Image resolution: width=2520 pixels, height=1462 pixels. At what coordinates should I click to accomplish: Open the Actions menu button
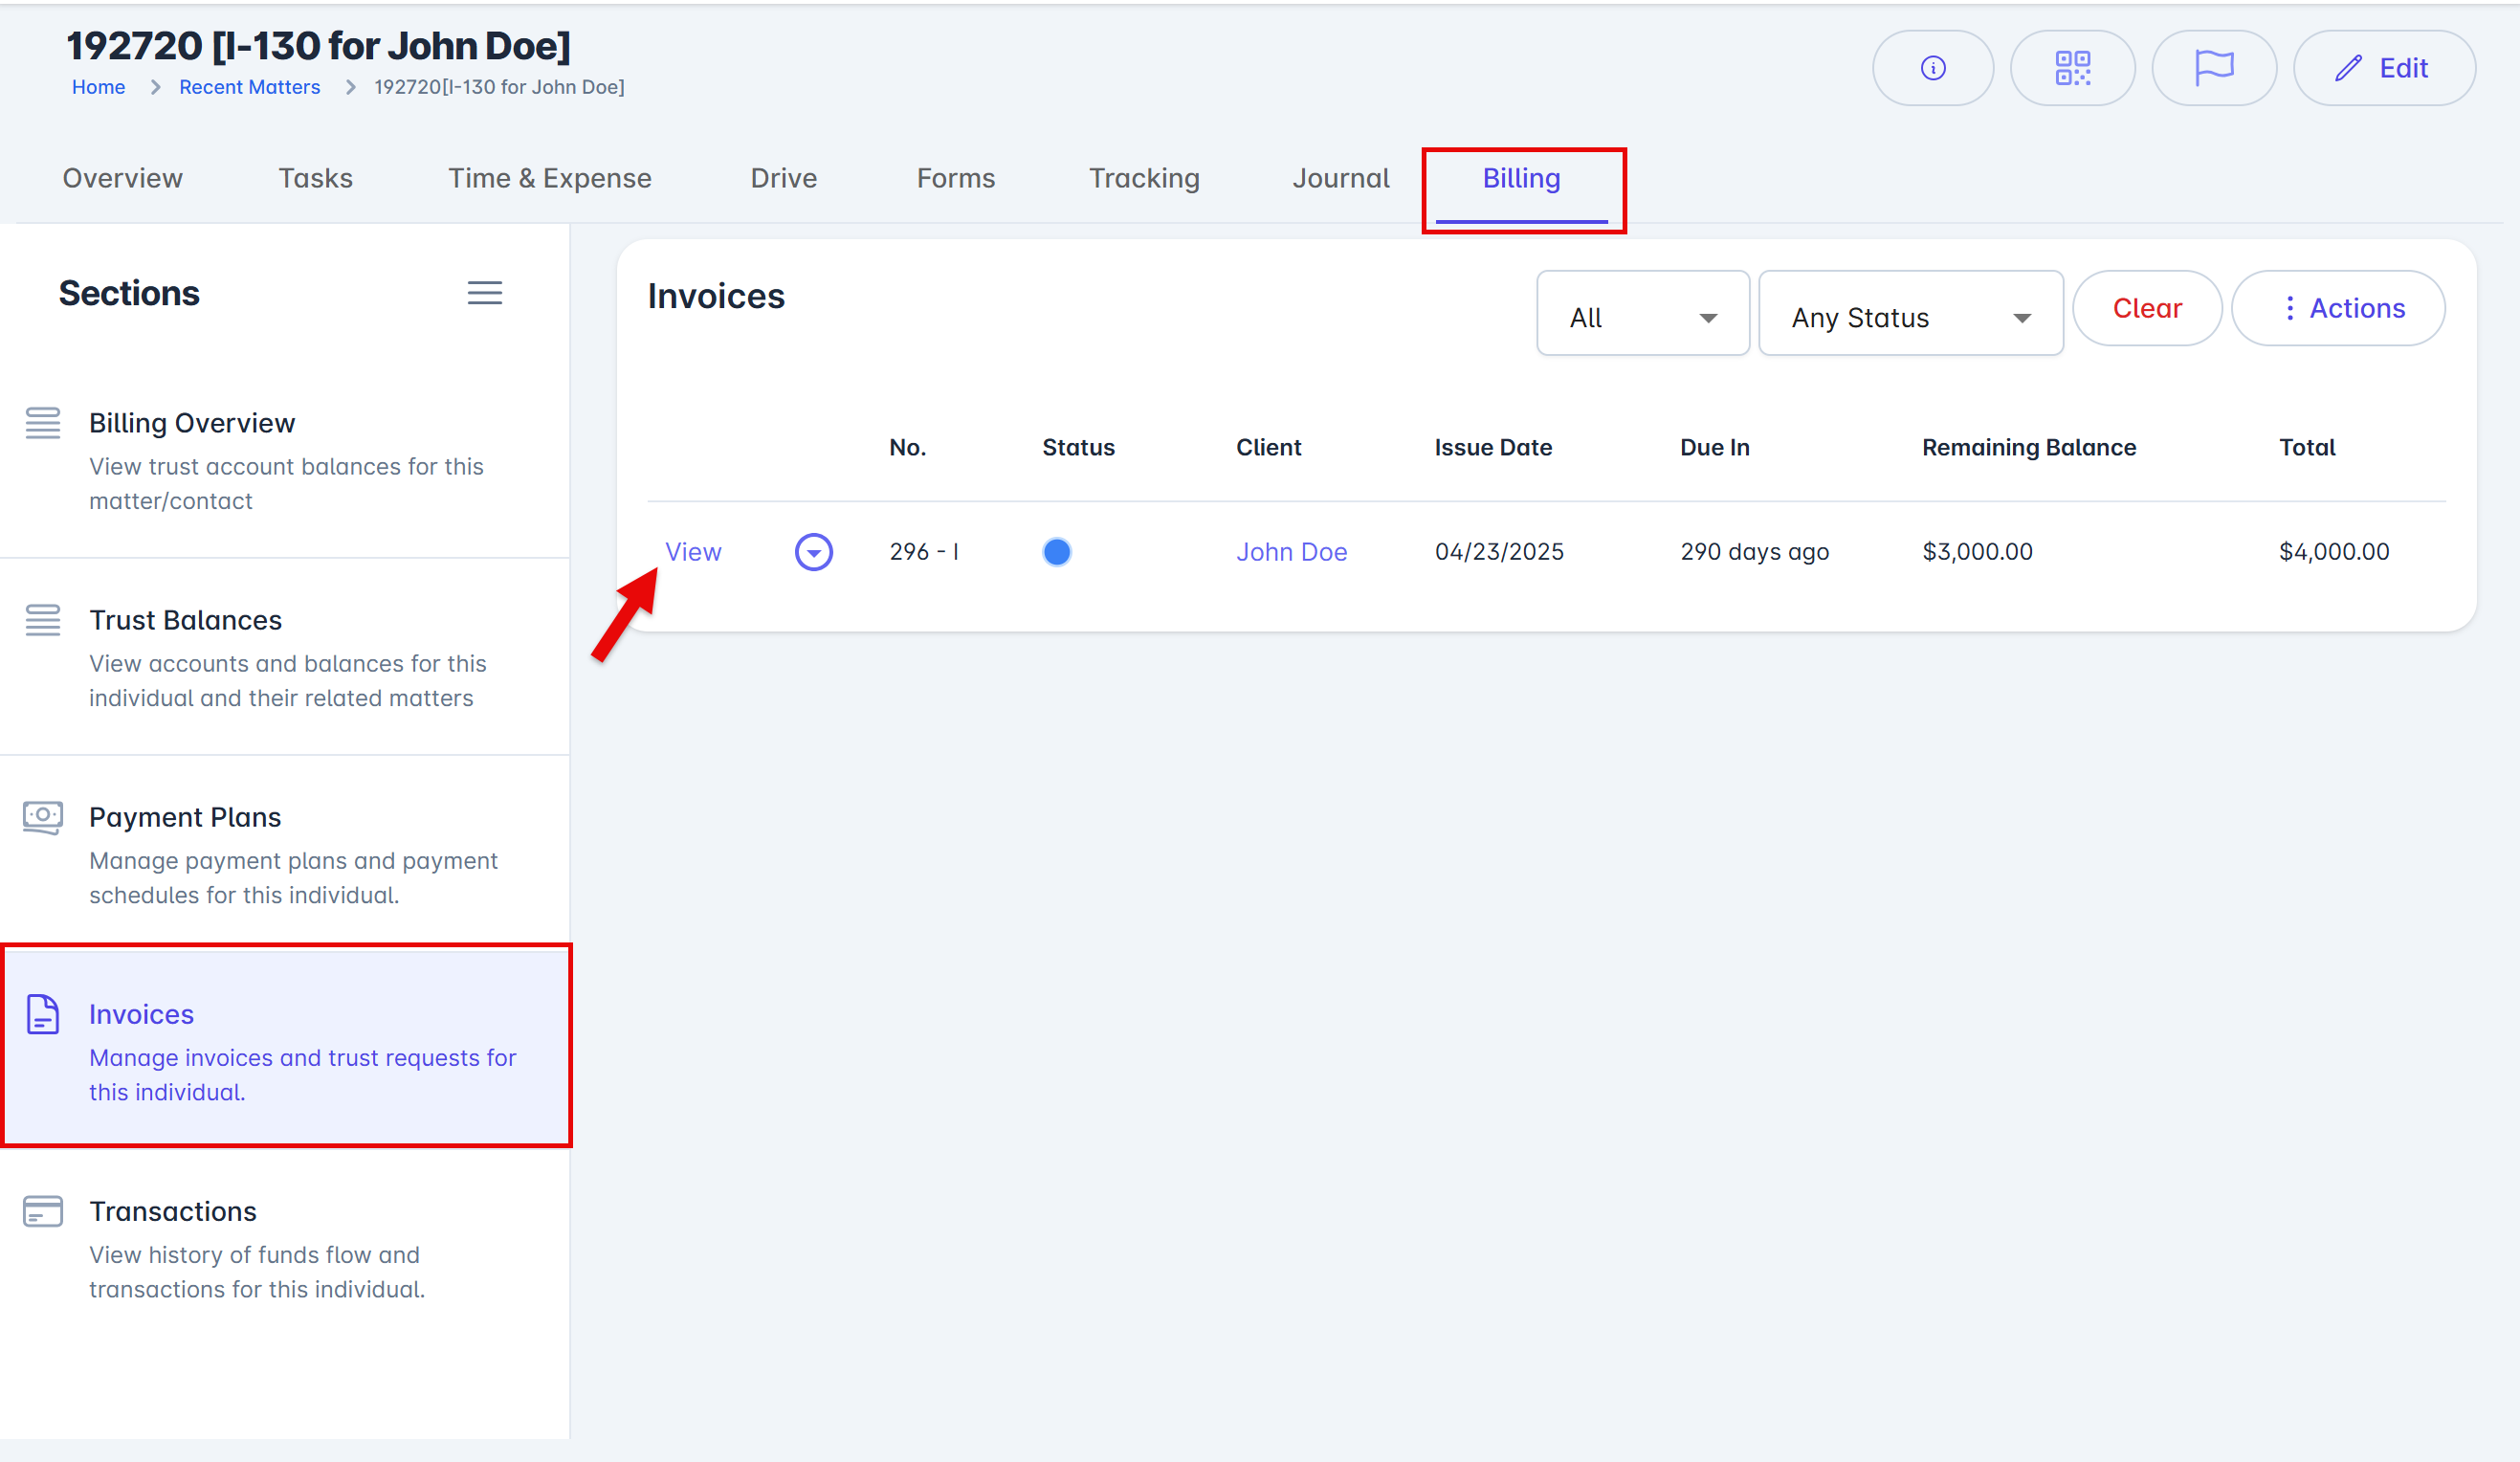[x=2338, y=308]
